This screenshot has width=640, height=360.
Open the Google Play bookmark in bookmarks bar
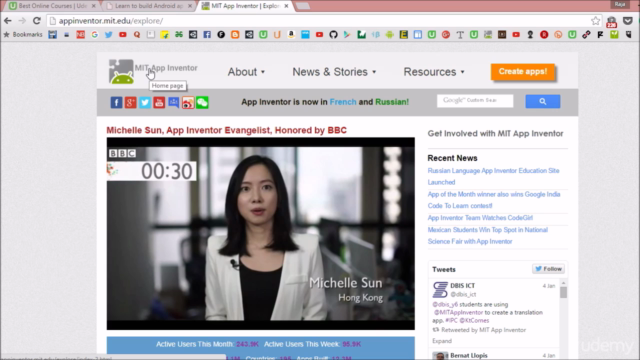click(347, 35)
